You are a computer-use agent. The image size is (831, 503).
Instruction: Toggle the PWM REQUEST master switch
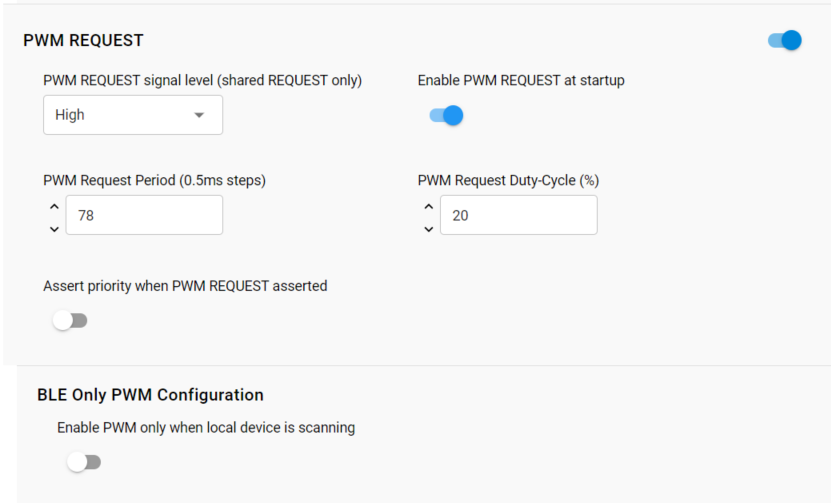click(x=785, y=40)
